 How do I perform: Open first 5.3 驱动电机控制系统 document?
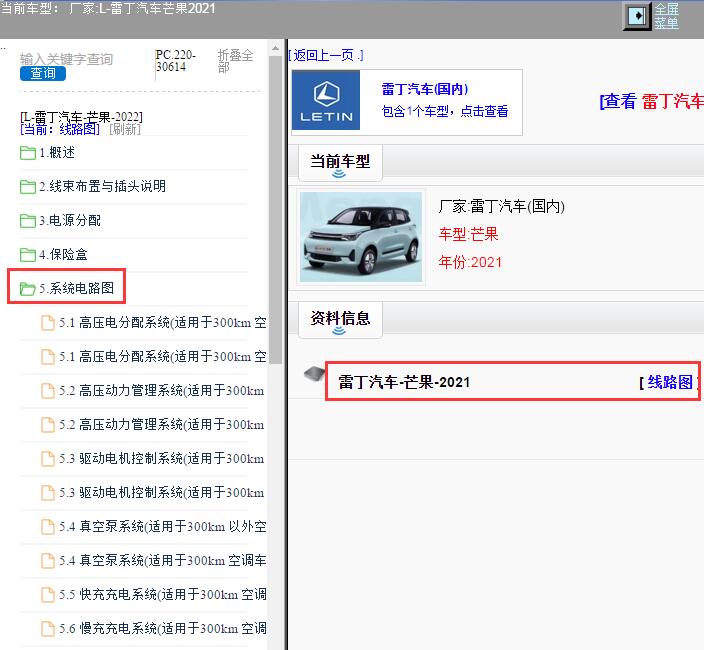pyautogui.click(x=162, y=458)
